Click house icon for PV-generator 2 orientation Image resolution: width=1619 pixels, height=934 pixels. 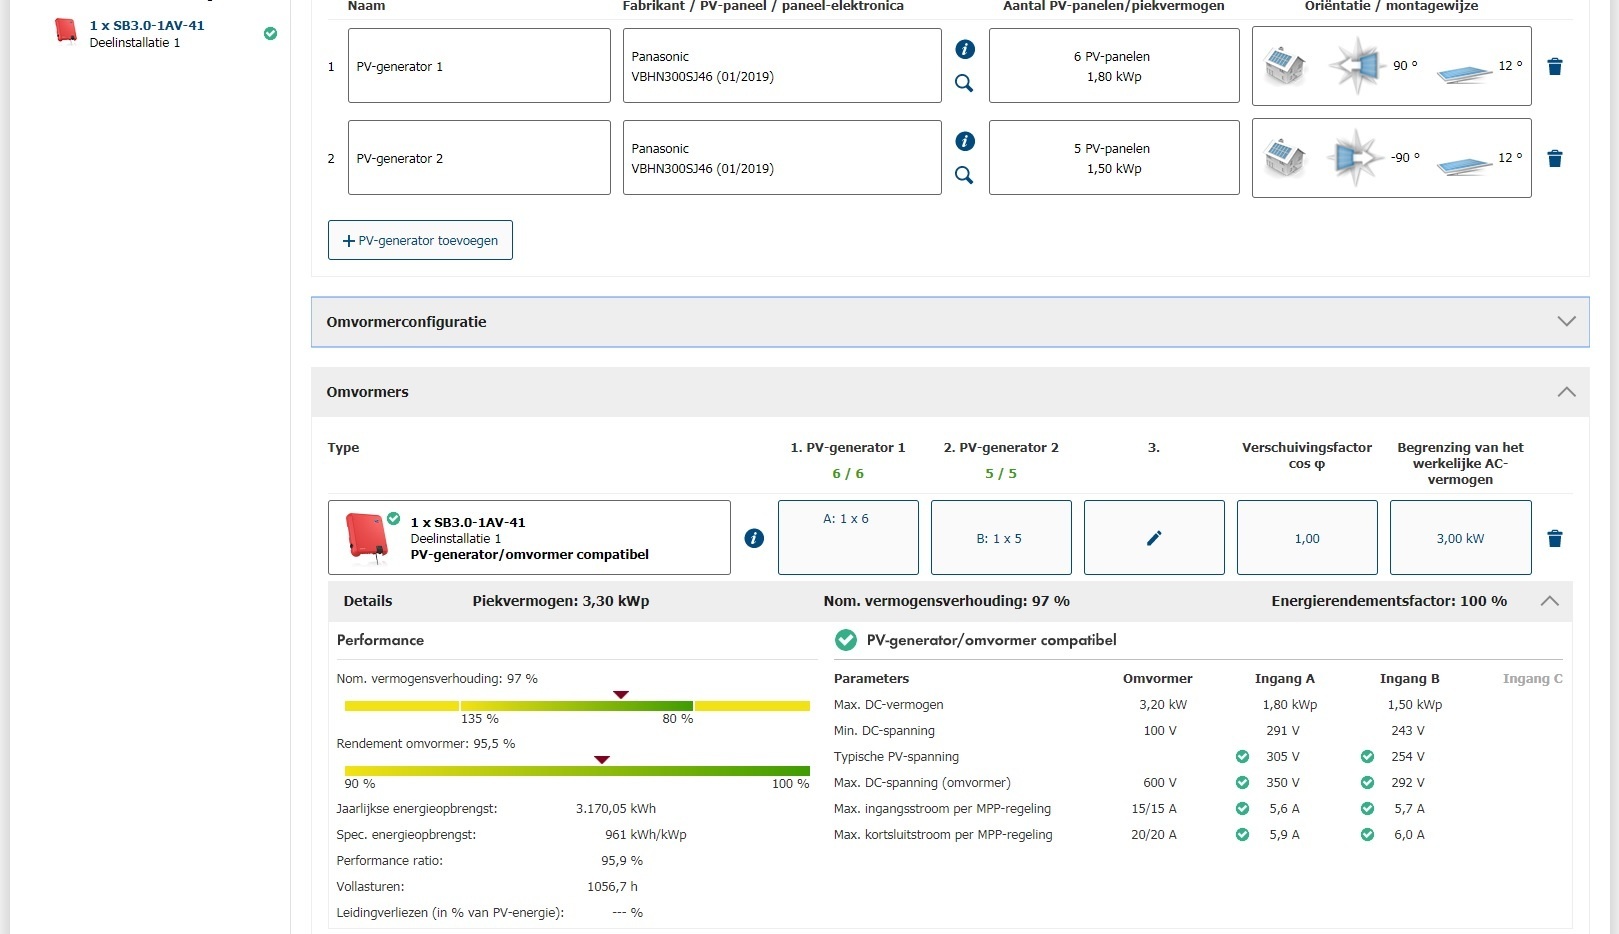1285,158
